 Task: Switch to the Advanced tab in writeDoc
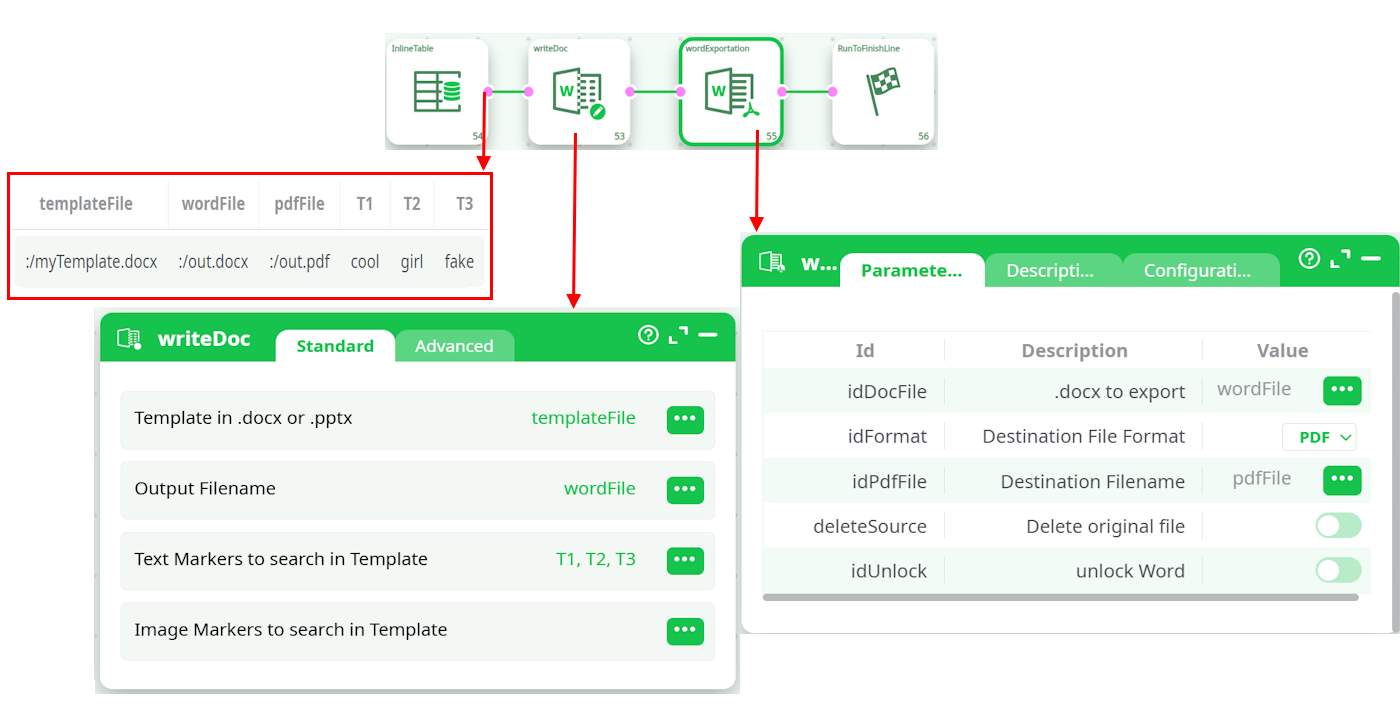(454, 346)
